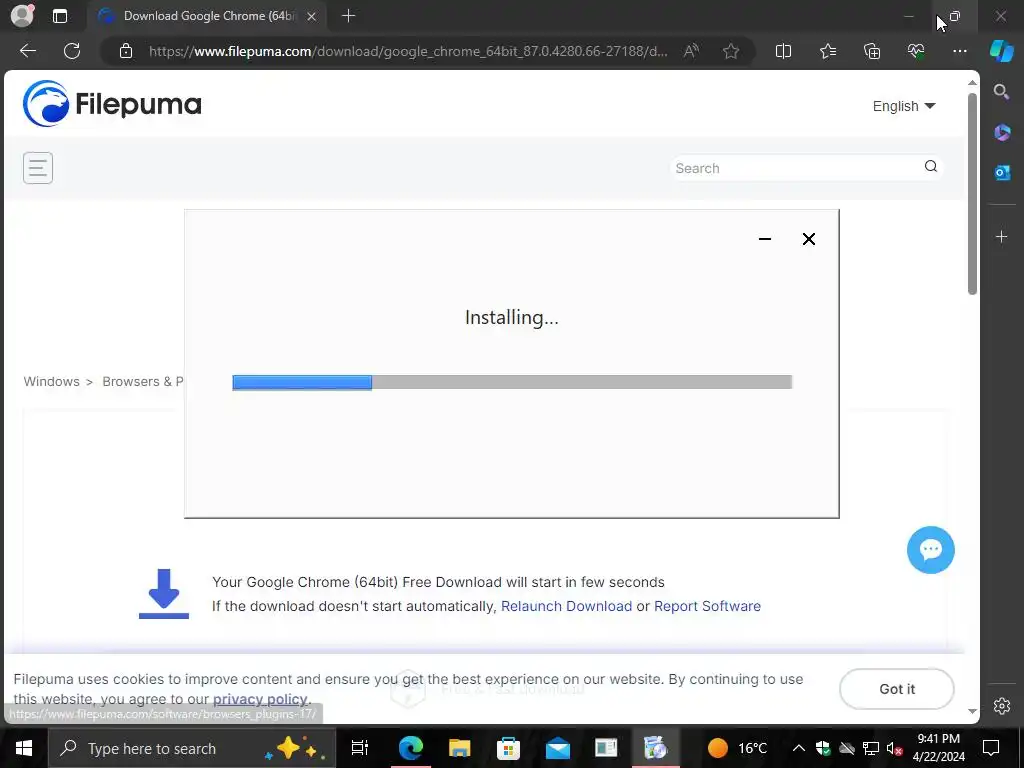Click the page vertical scrollbar thumb
This screenshot has width=1024, height=768.
[972, 193]
